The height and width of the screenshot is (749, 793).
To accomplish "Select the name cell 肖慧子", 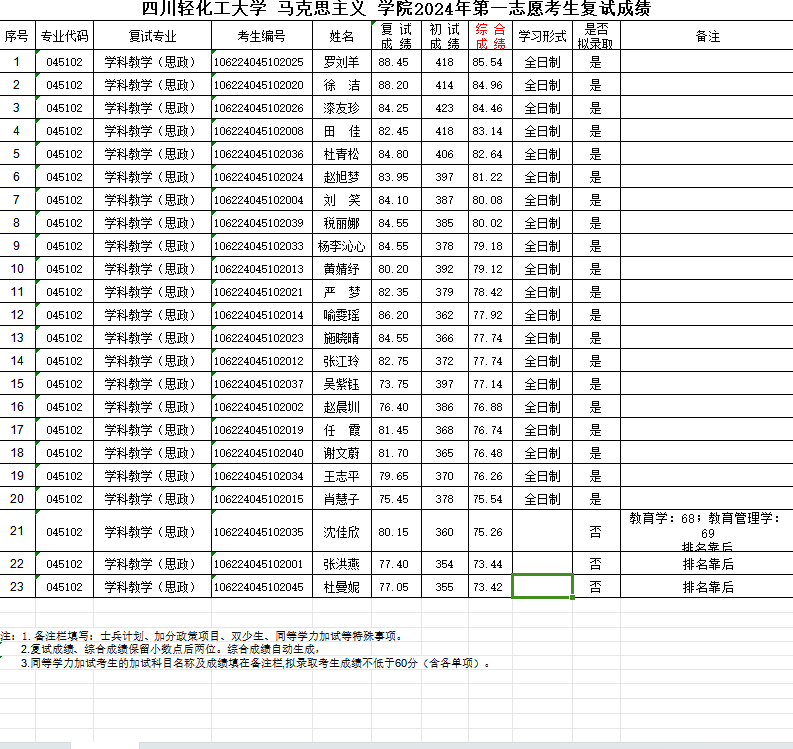I will (x=342, y=499).
